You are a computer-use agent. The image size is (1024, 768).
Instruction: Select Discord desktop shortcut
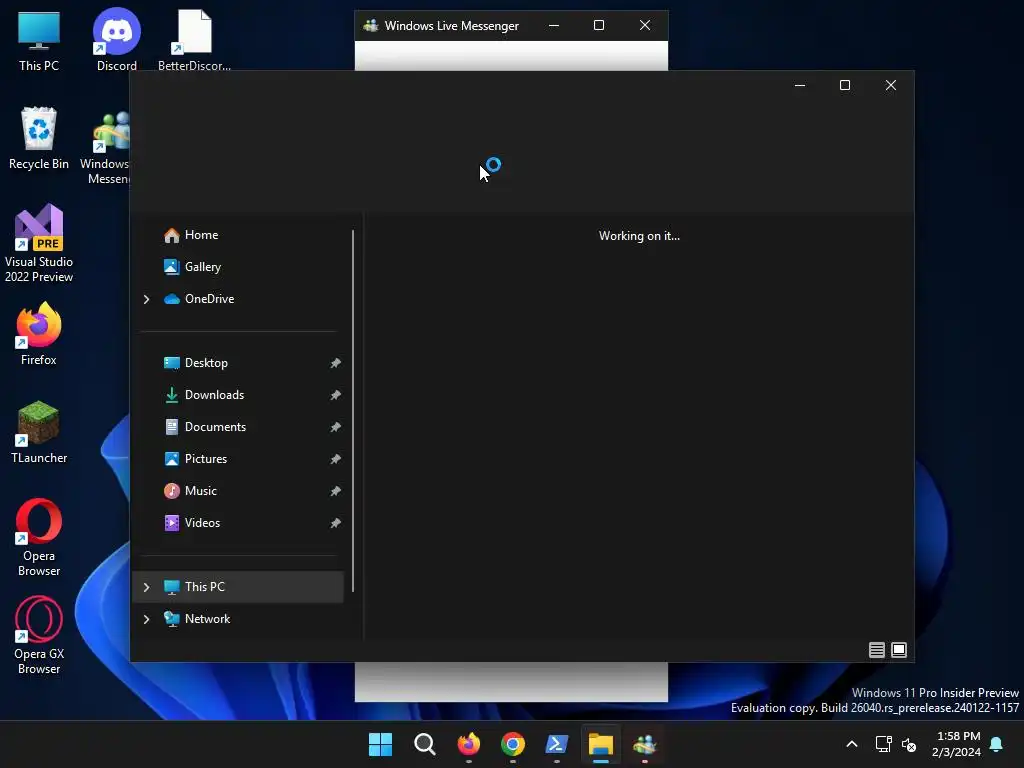(117, 40)
